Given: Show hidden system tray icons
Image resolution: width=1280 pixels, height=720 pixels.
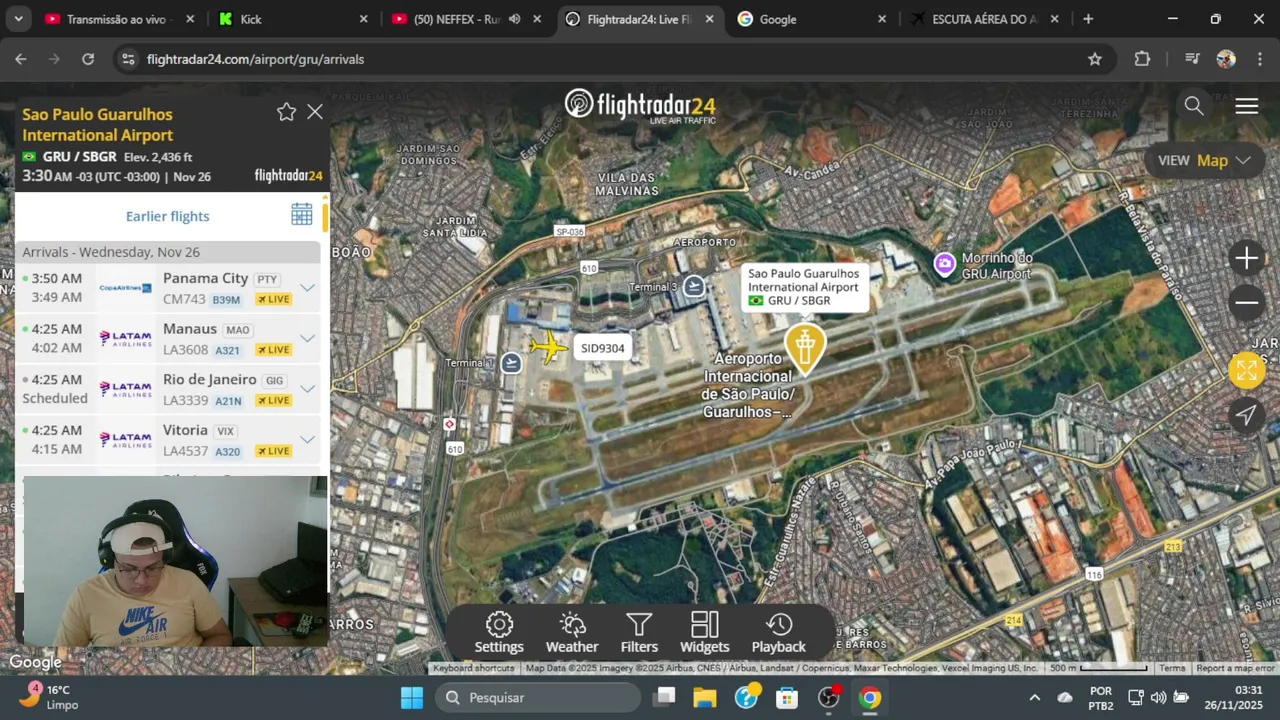Looking at the screenshot, I should coord(1034,698).
